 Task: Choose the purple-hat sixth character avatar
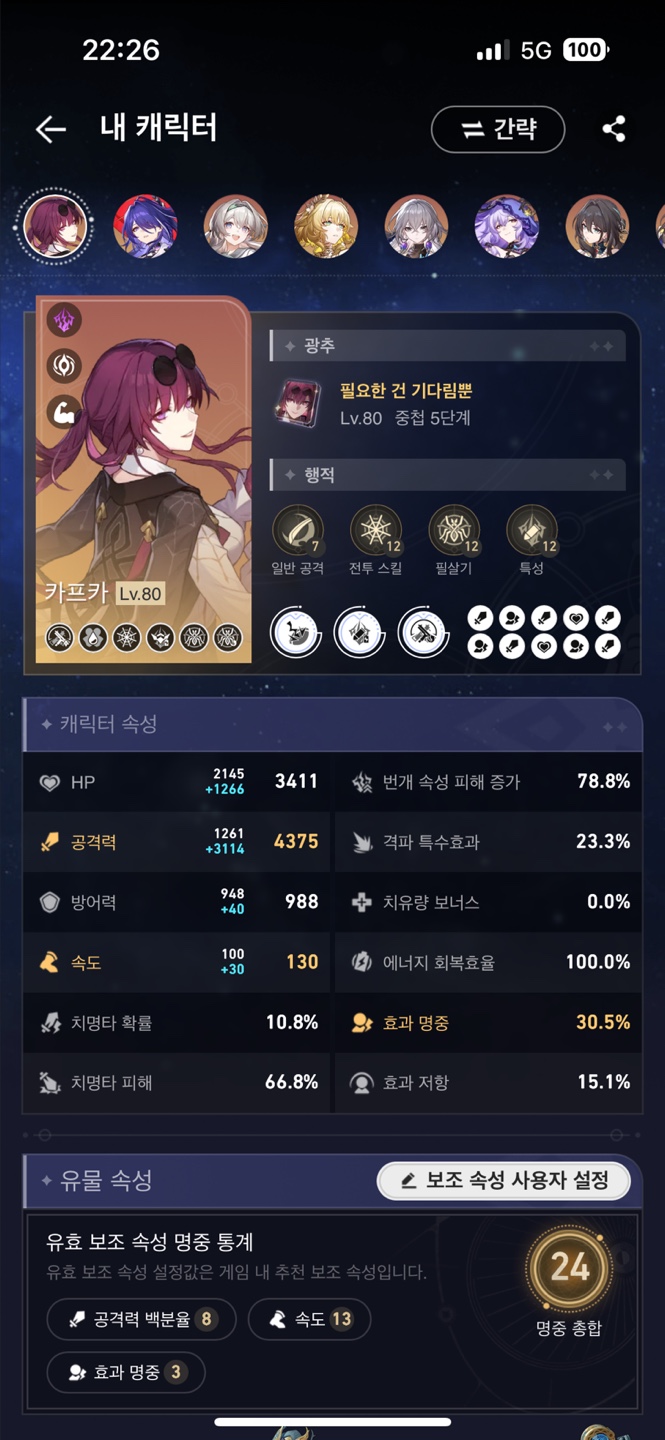pyautogui.click(x=507, y=226)
